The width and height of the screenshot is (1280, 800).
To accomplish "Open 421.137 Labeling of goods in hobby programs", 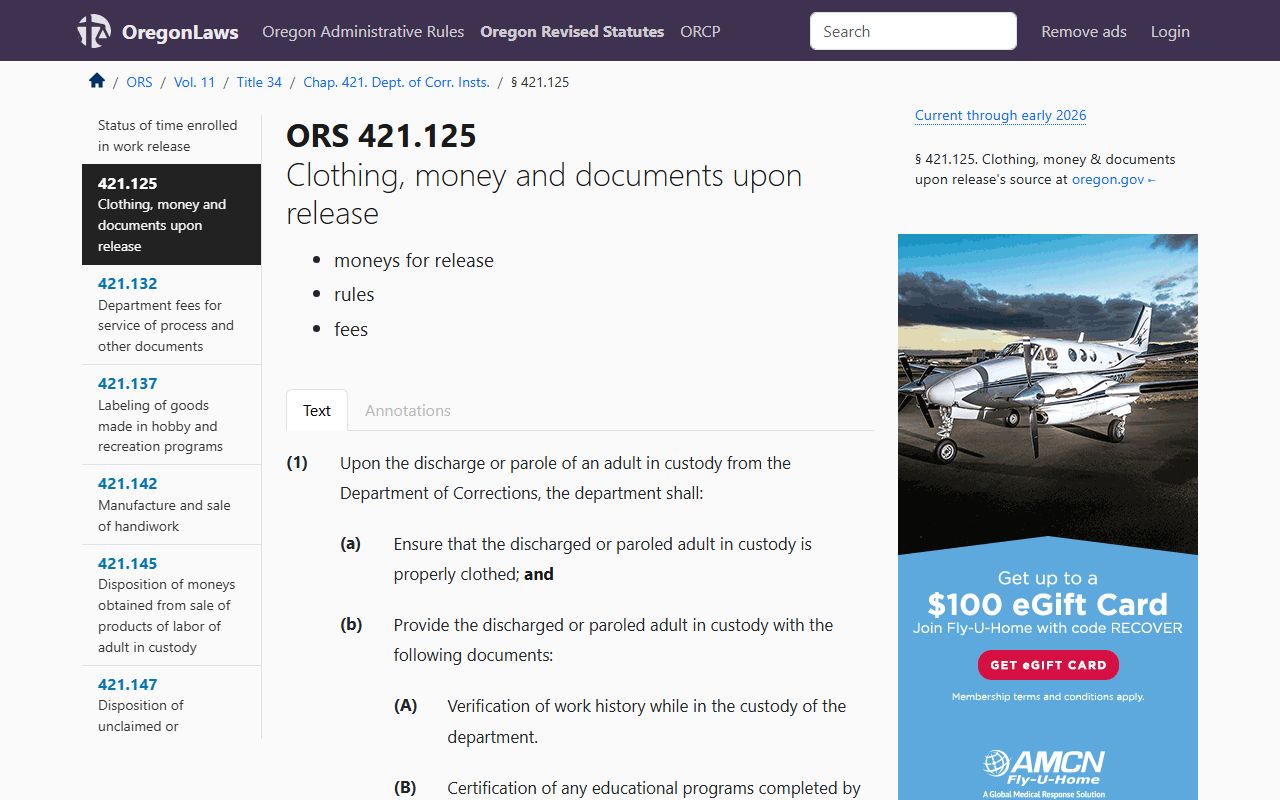I will coord(171,414).
